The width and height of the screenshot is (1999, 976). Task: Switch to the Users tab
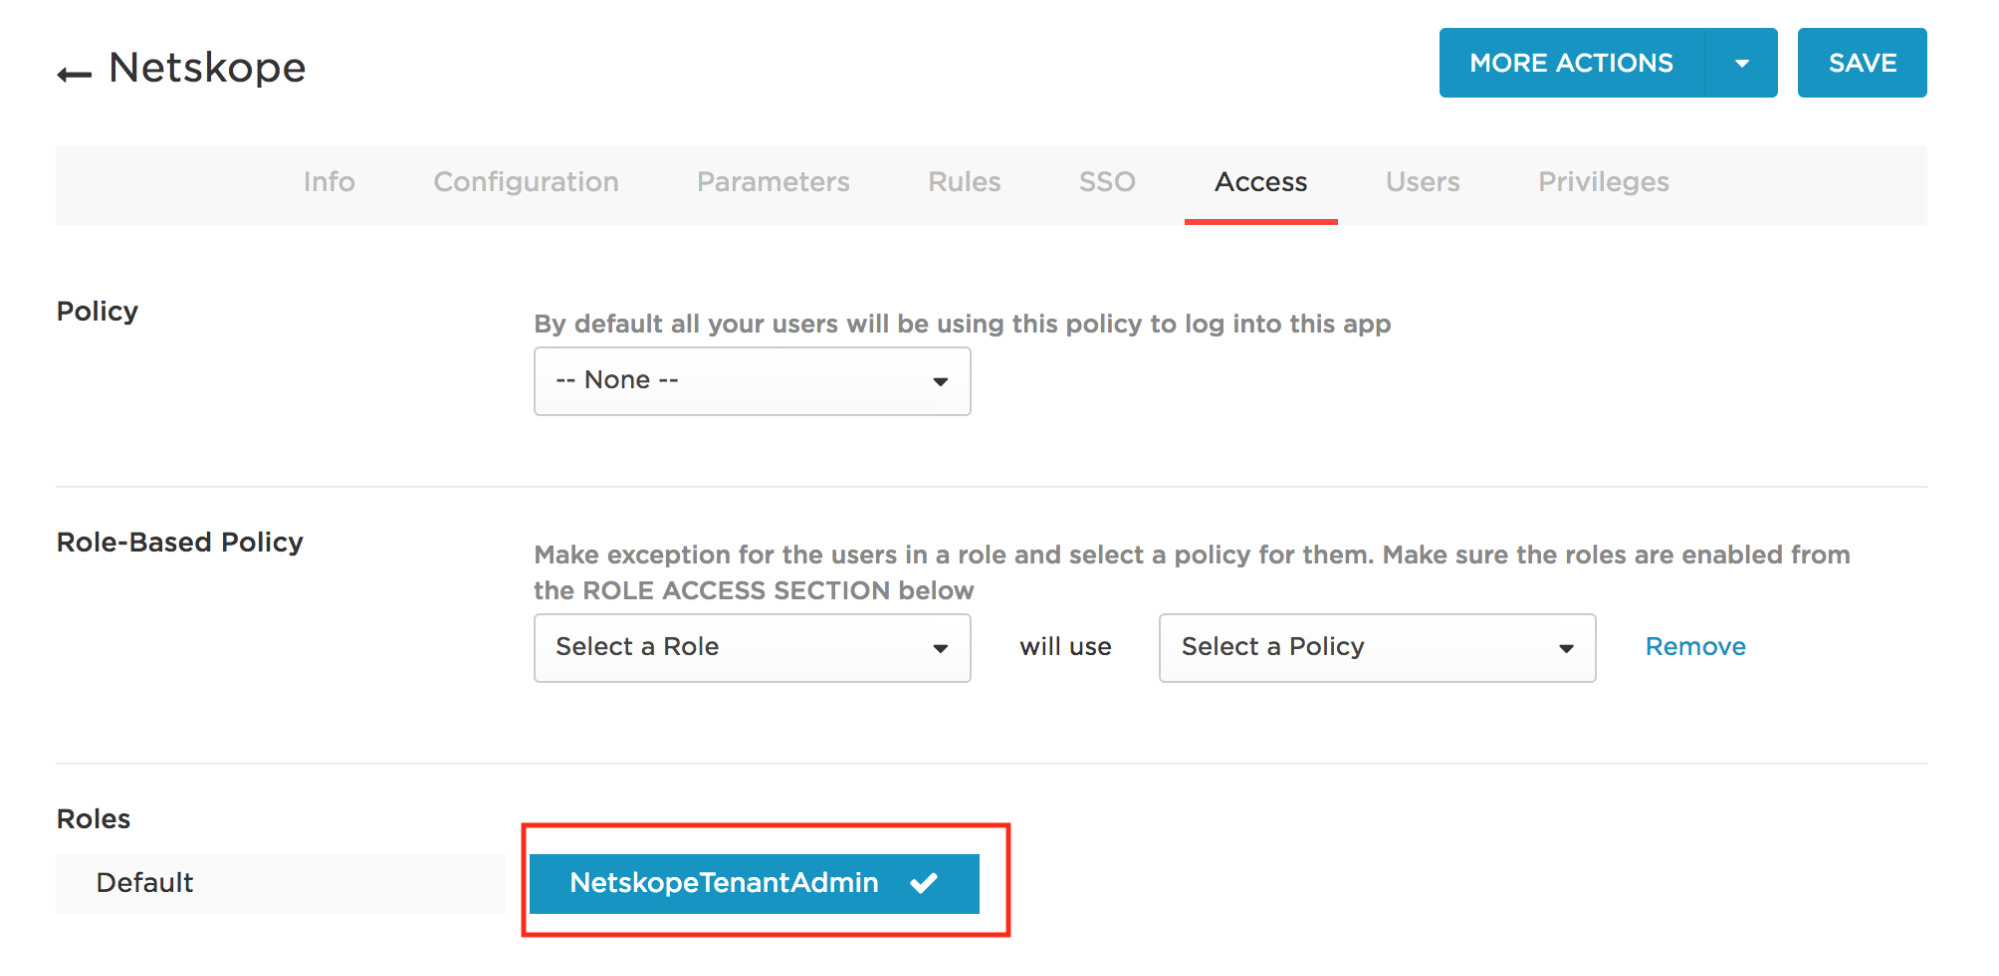tap(1423, 182)
